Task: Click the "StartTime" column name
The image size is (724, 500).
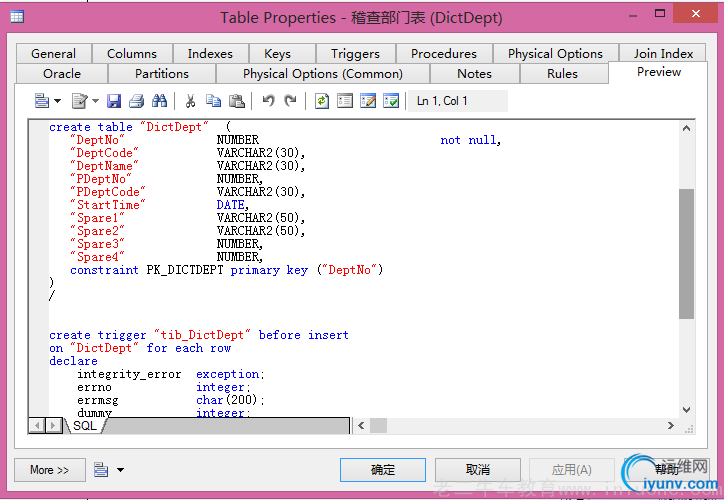Action: [x=108, y=205]
